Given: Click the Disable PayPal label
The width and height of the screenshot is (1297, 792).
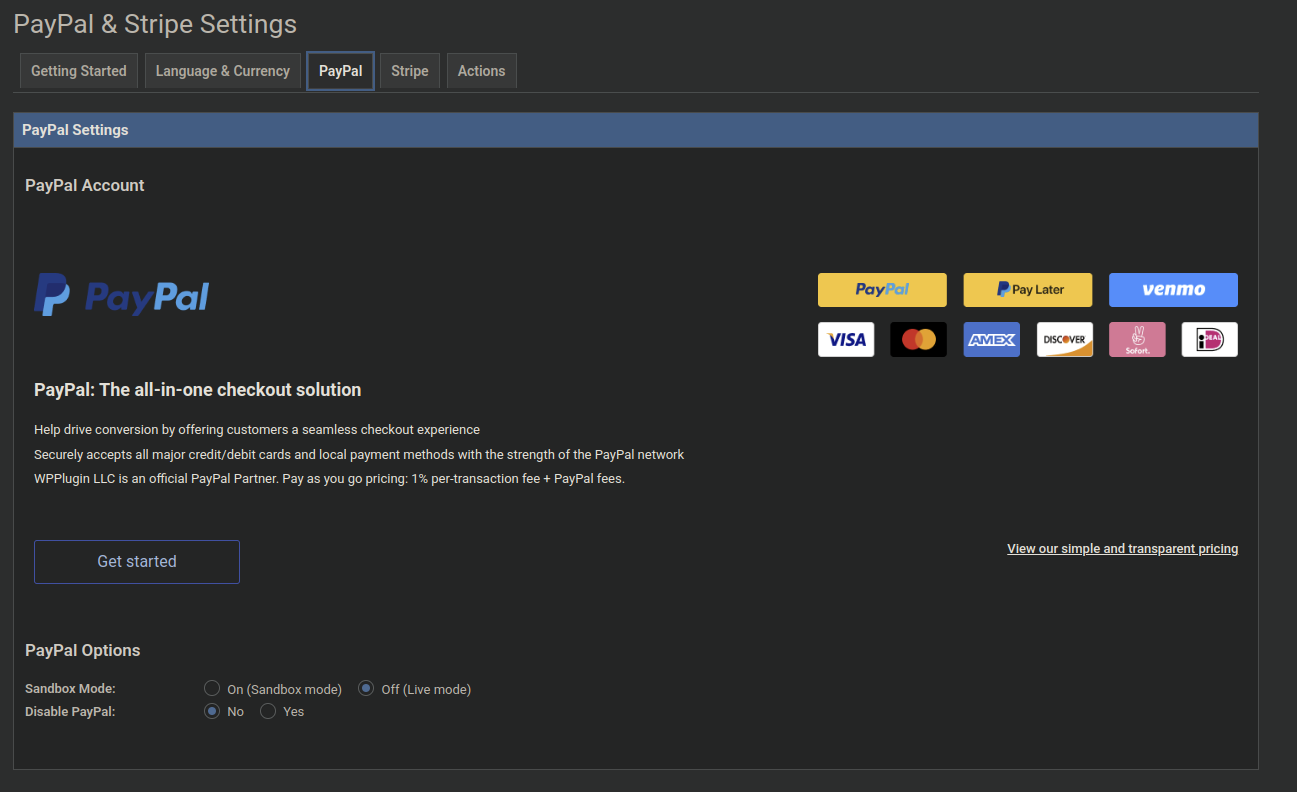Looking at the screenshot, I should coord(71,712).
